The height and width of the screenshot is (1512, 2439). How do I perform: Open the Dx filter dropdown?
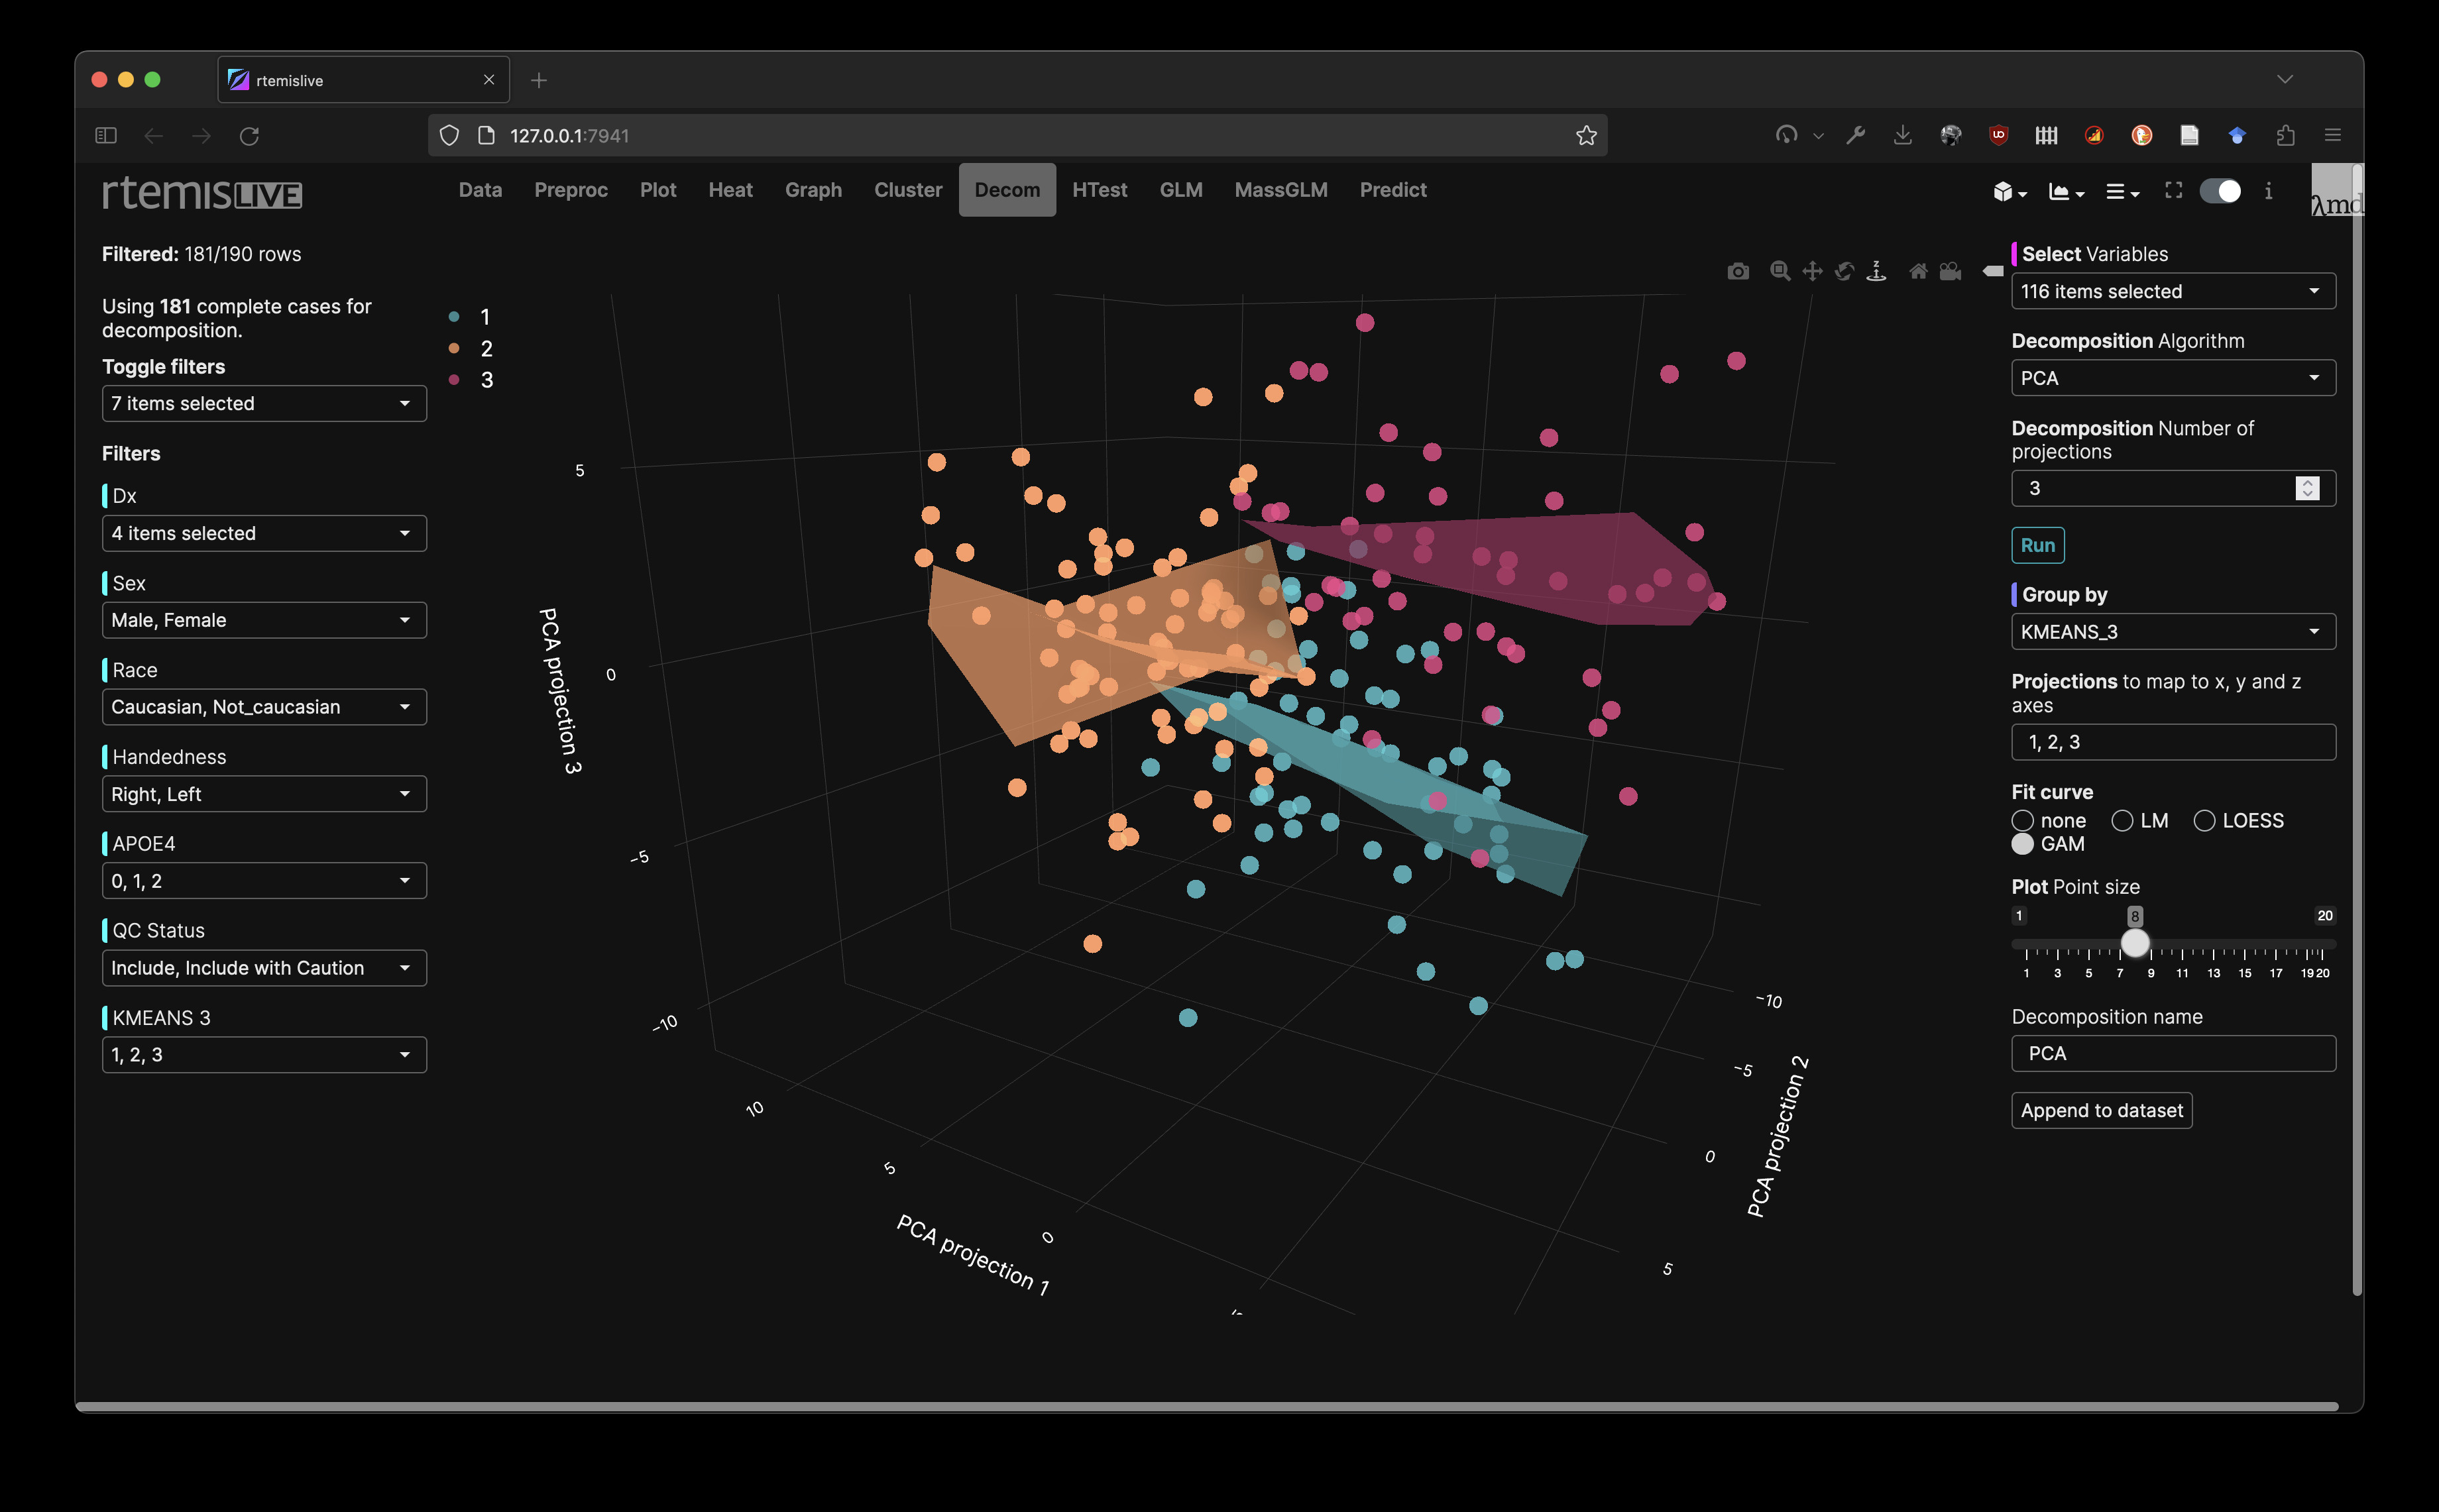click(x=264, y=533)
